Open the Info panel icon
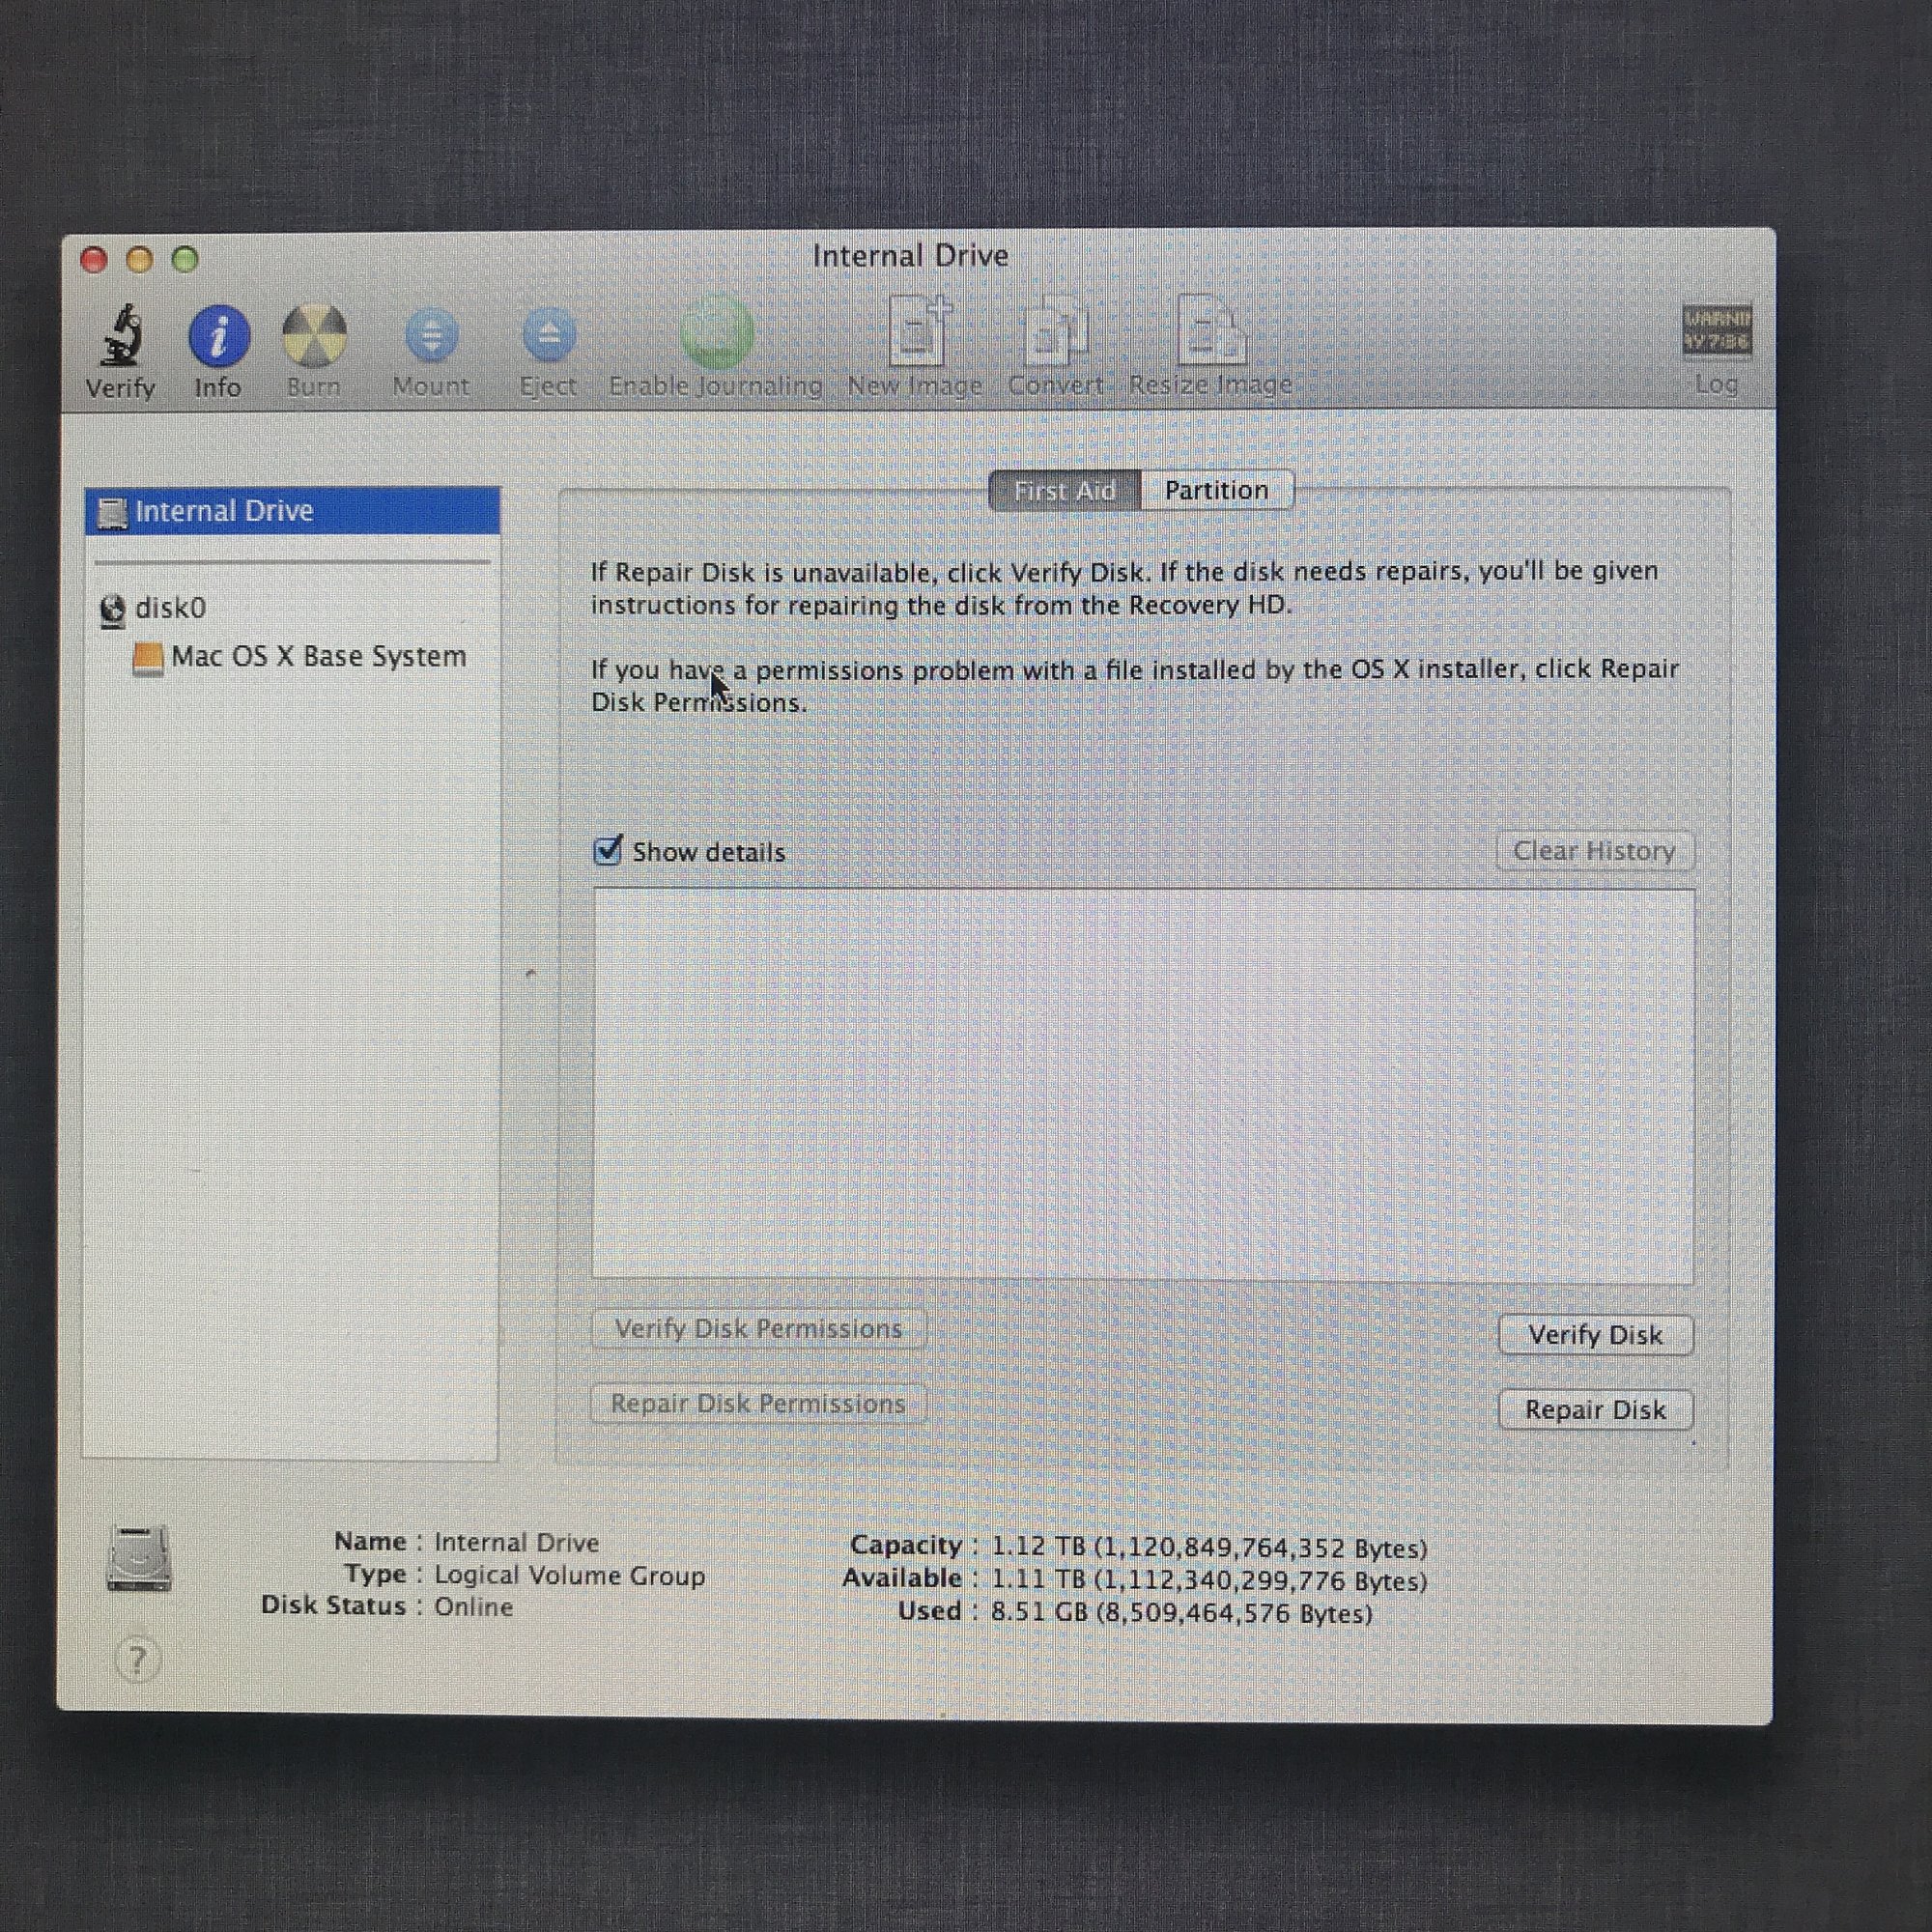The width and height of the screenshot is (1932, 1932). tap(219, 337)
